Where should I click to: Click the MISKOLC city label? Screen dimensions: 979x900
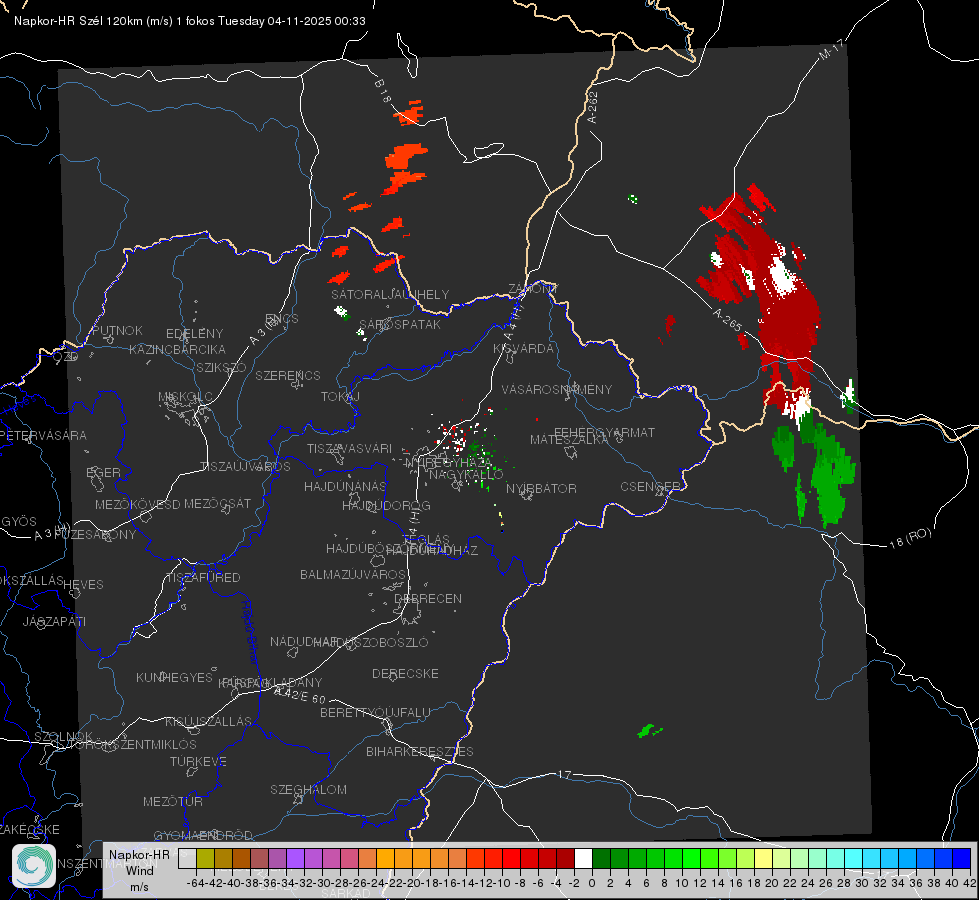click(x=185, y=397)
